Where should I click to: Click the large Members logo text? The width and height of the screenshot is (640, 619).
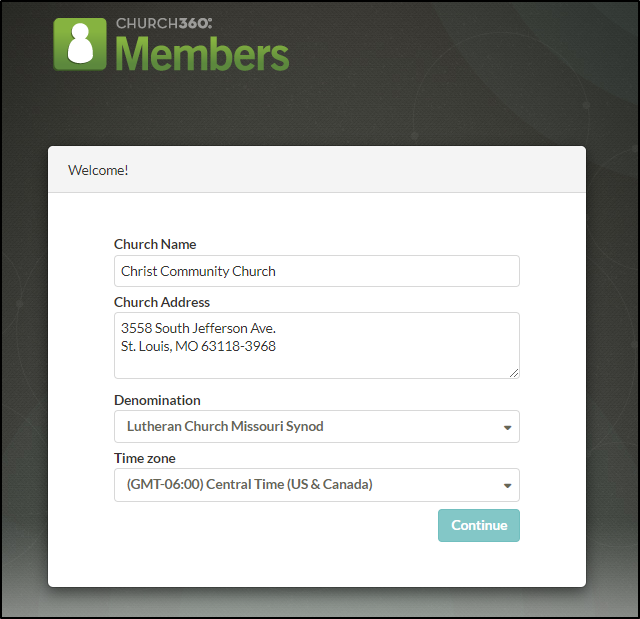coord(203,55)
